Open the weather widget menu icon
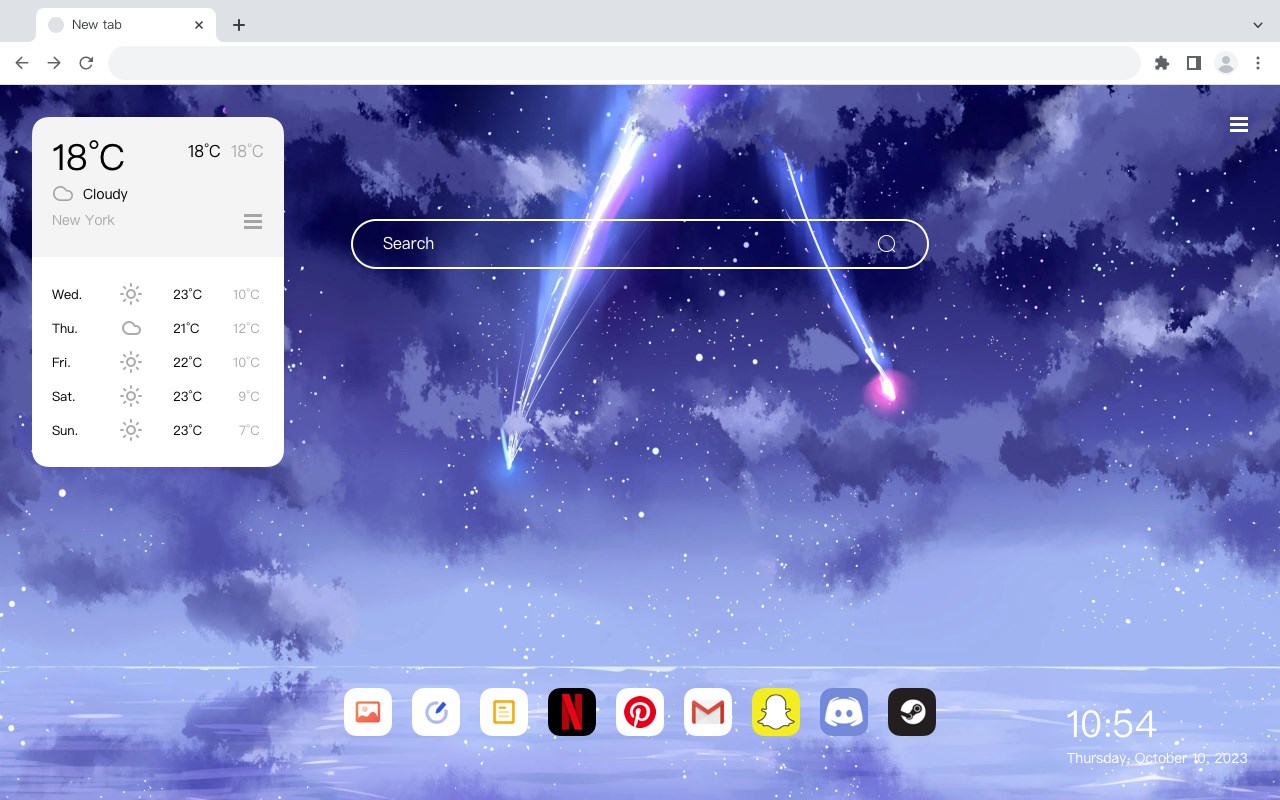 point(253,221)
